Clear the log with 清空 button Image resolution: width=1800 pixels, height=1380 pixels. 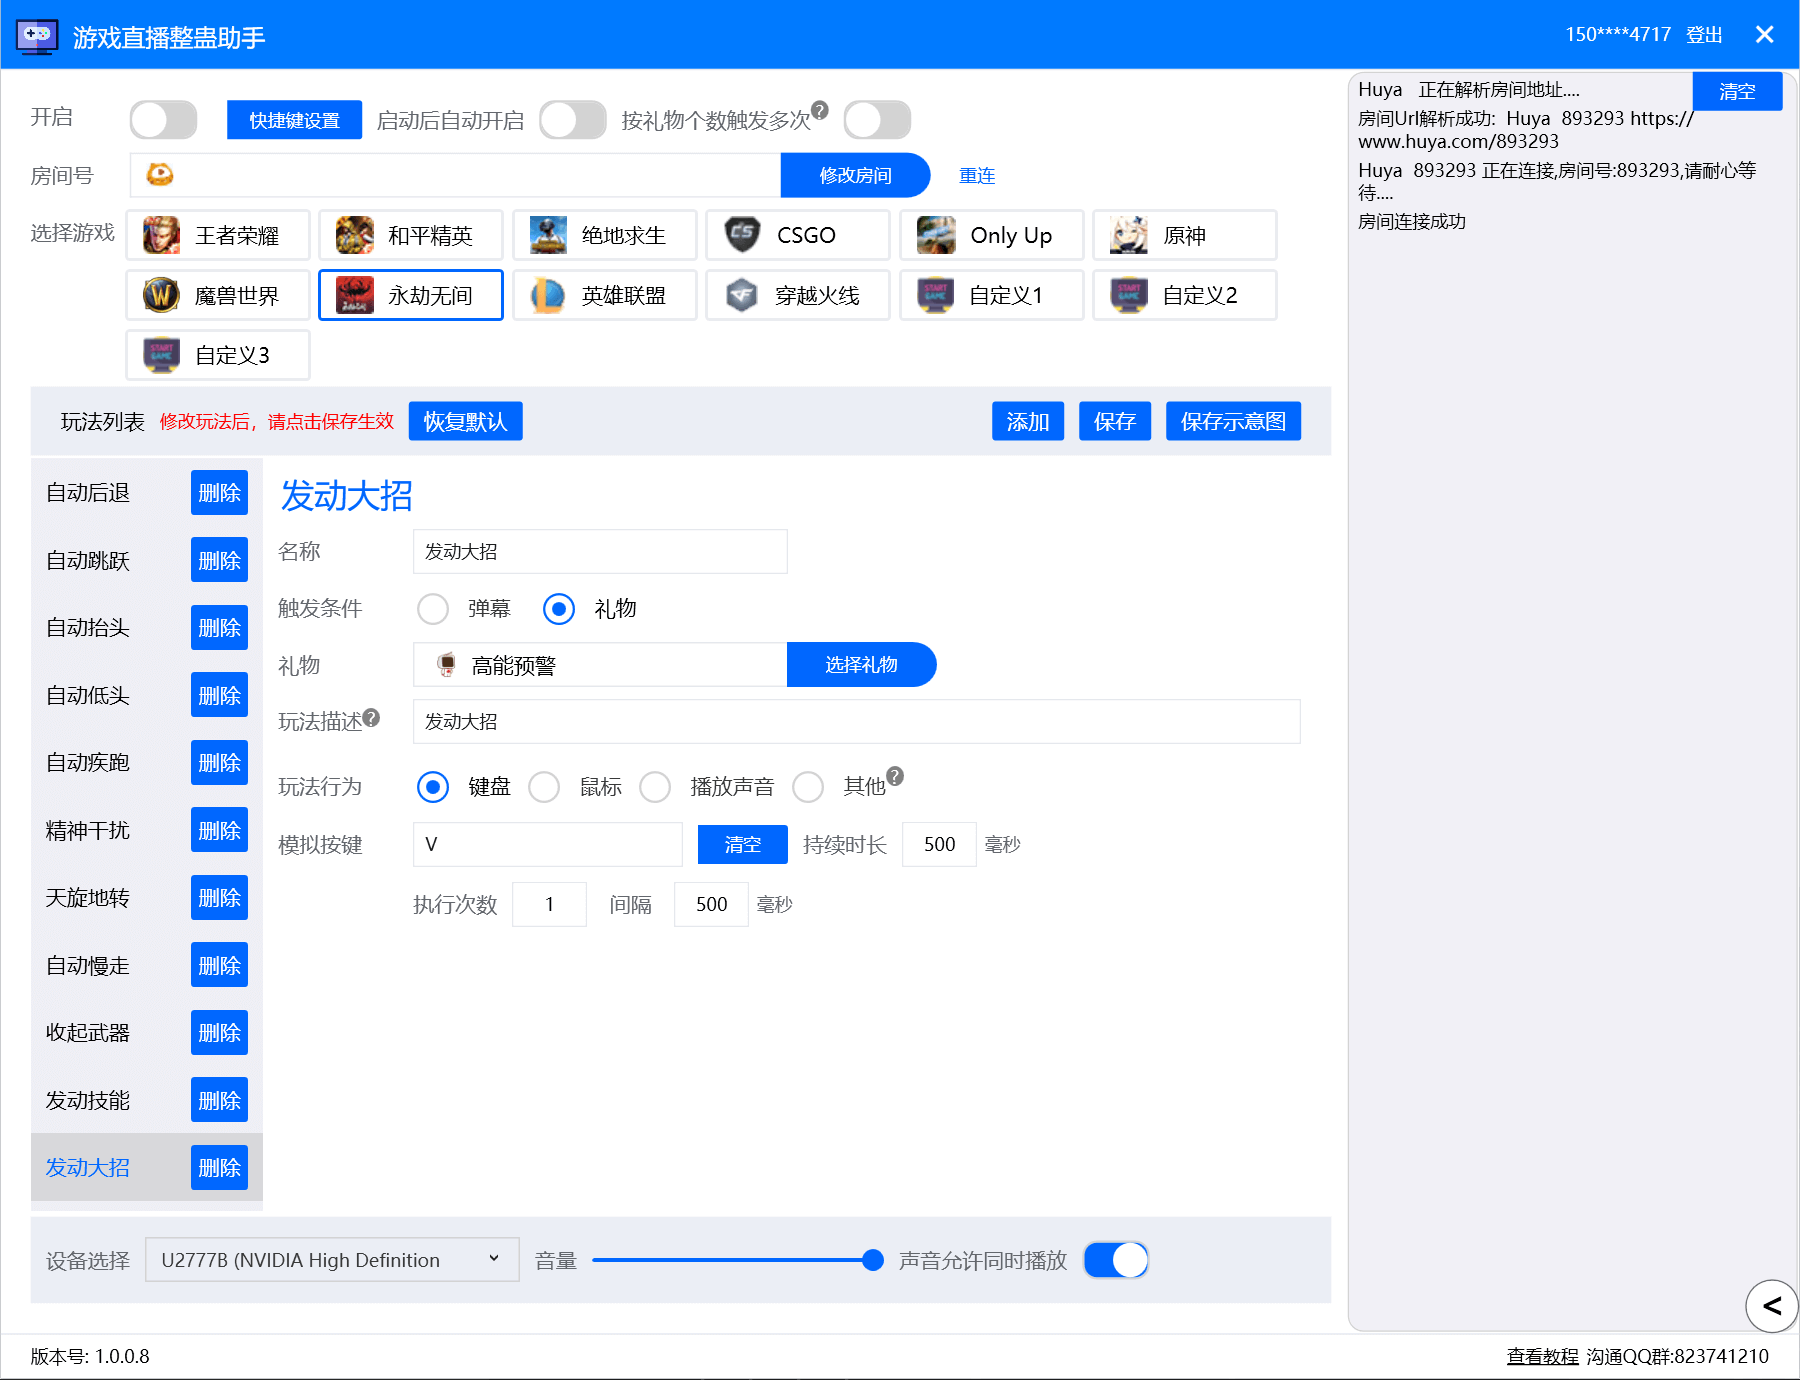tap(1737, 91)
